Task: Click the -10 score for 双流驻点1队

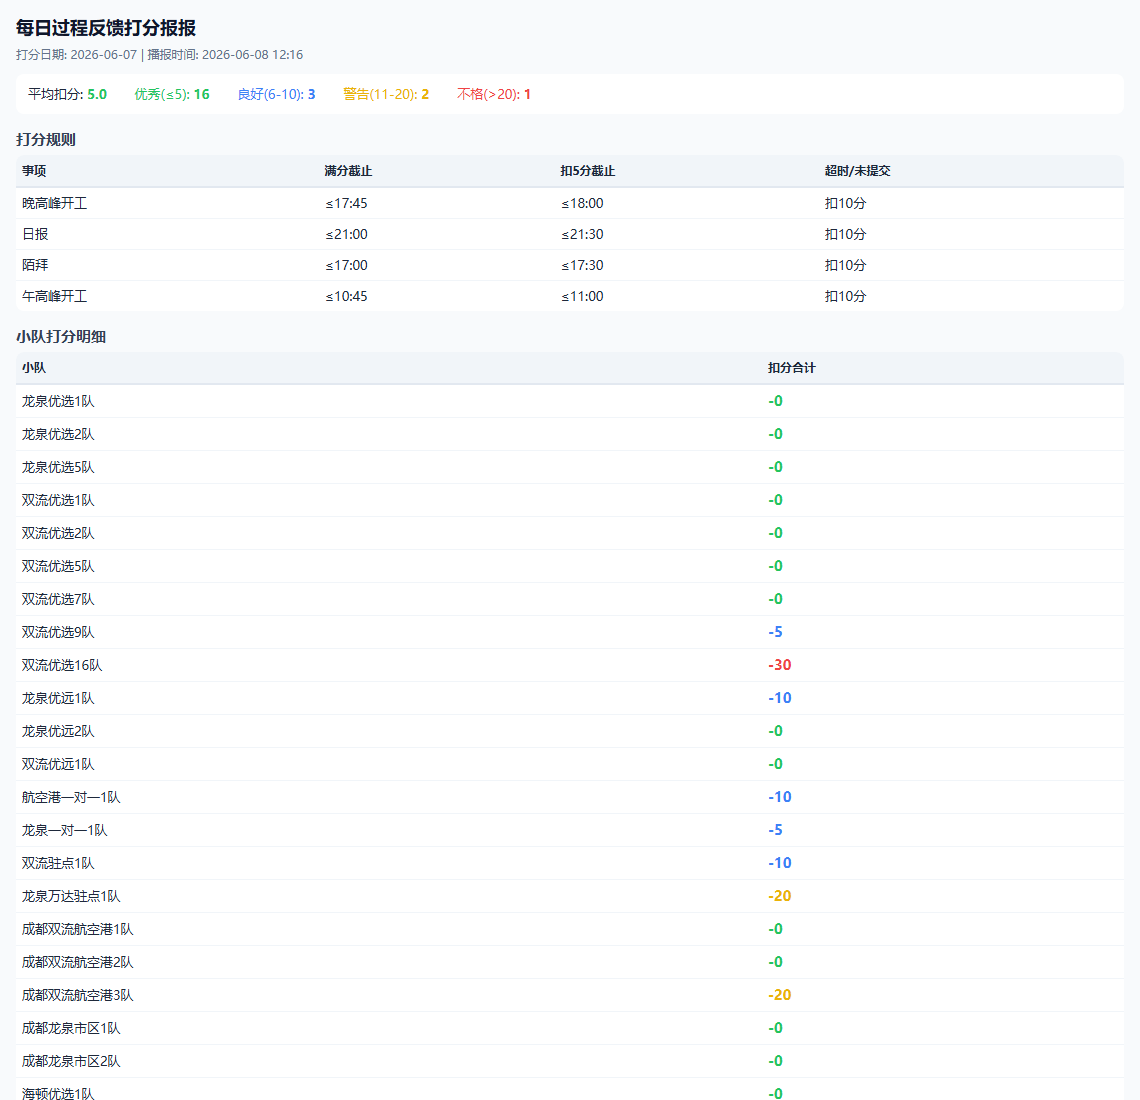Action: click(x=779, y=863)
